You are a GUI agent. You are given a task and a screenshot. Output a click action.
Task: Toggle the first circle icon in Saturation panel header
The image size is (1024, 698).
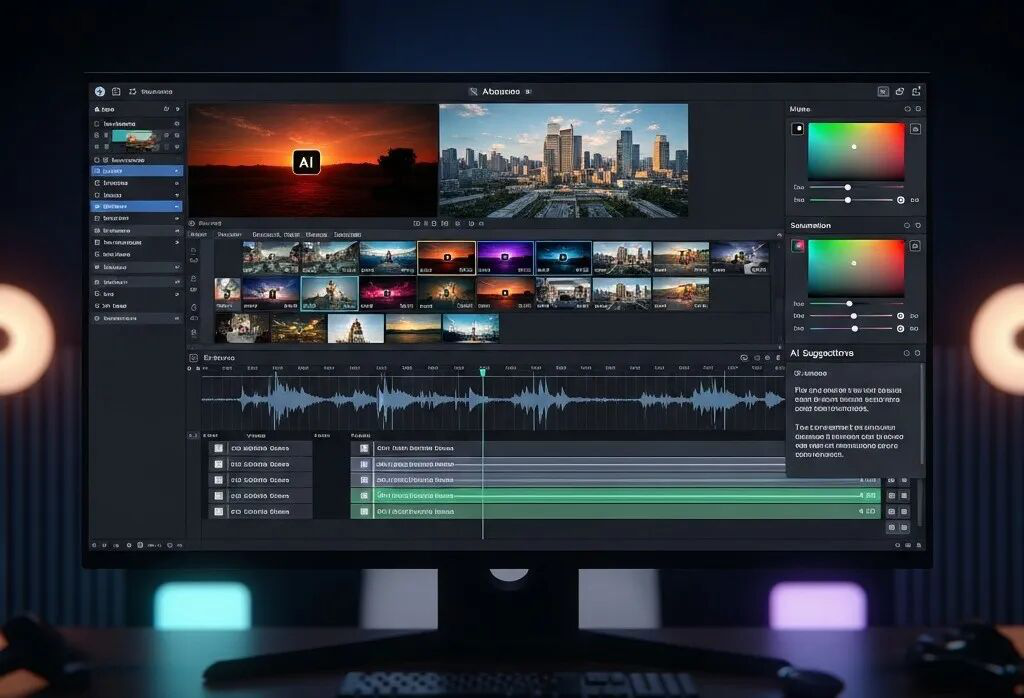907,226
